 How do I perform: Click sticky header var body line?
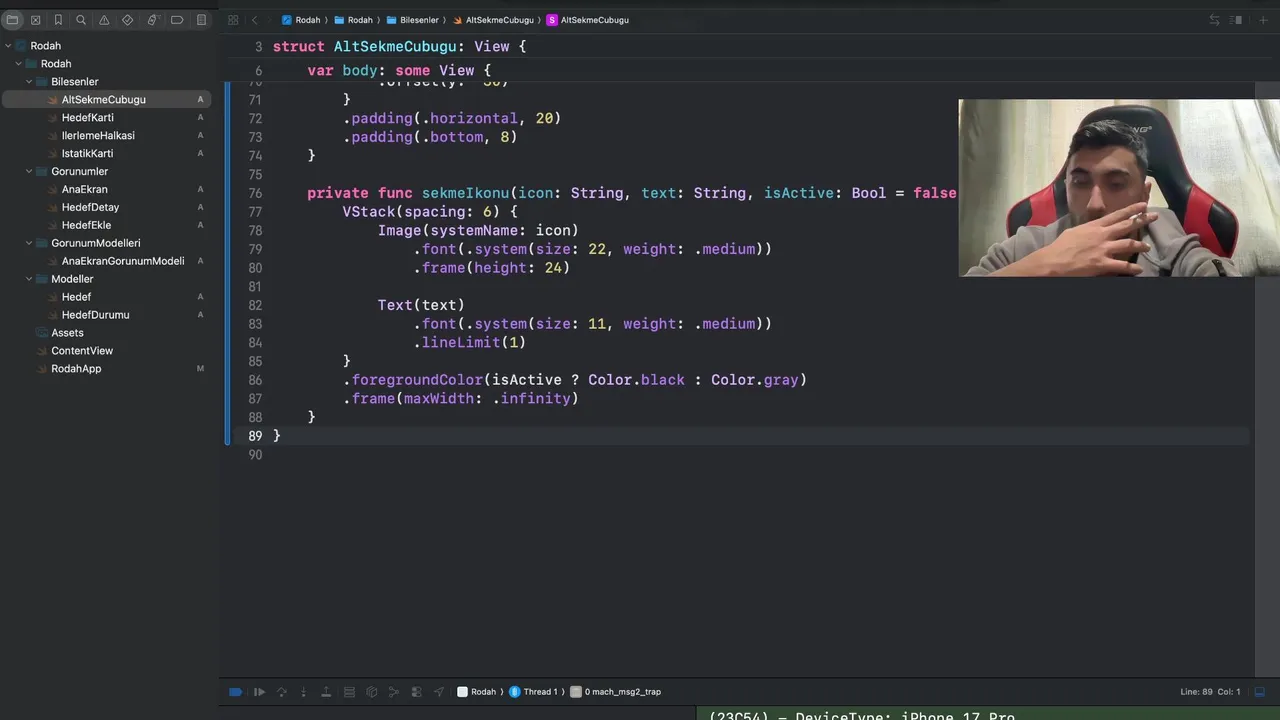tap(399, 71)
